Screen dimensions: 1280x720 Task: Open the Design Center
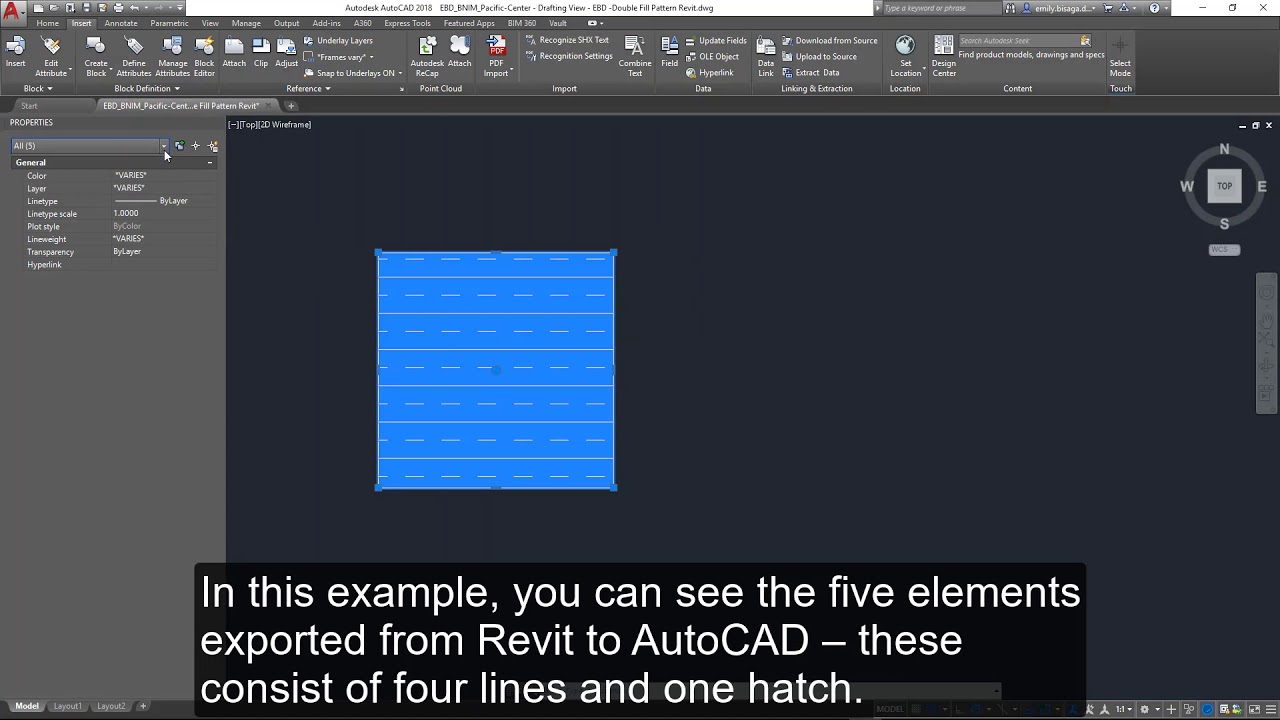coord(943,55)
